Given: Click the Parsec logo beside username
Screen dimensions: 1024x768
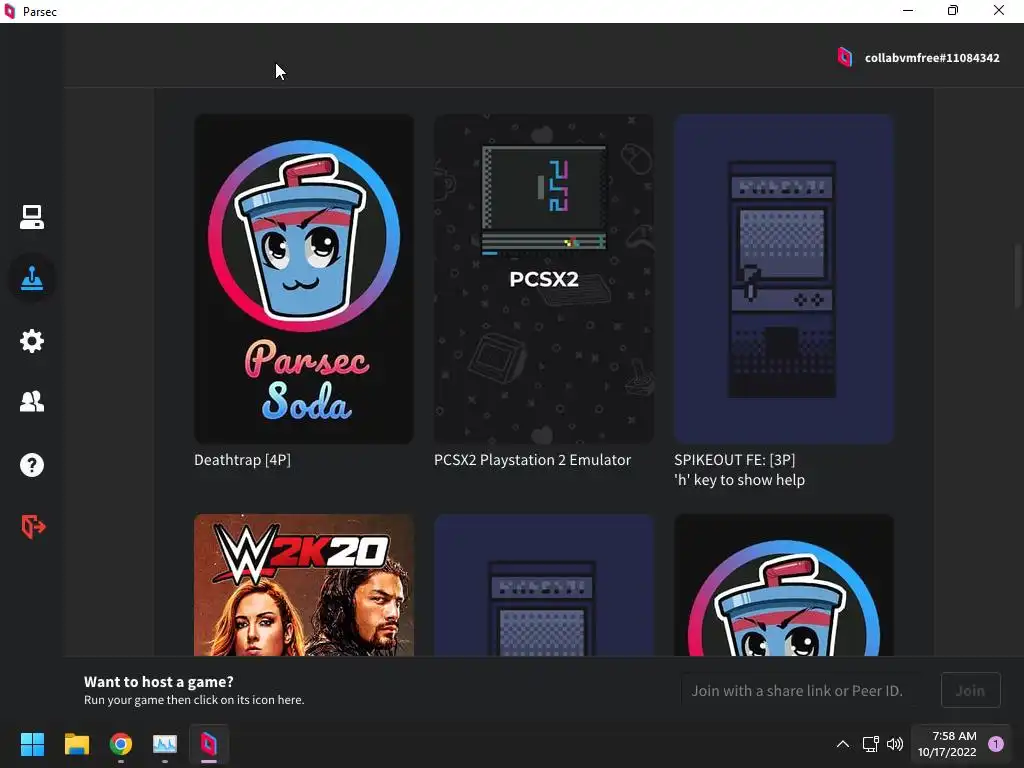Looking at the screenshot, I should pyautogui.click(x=845, y=57).
